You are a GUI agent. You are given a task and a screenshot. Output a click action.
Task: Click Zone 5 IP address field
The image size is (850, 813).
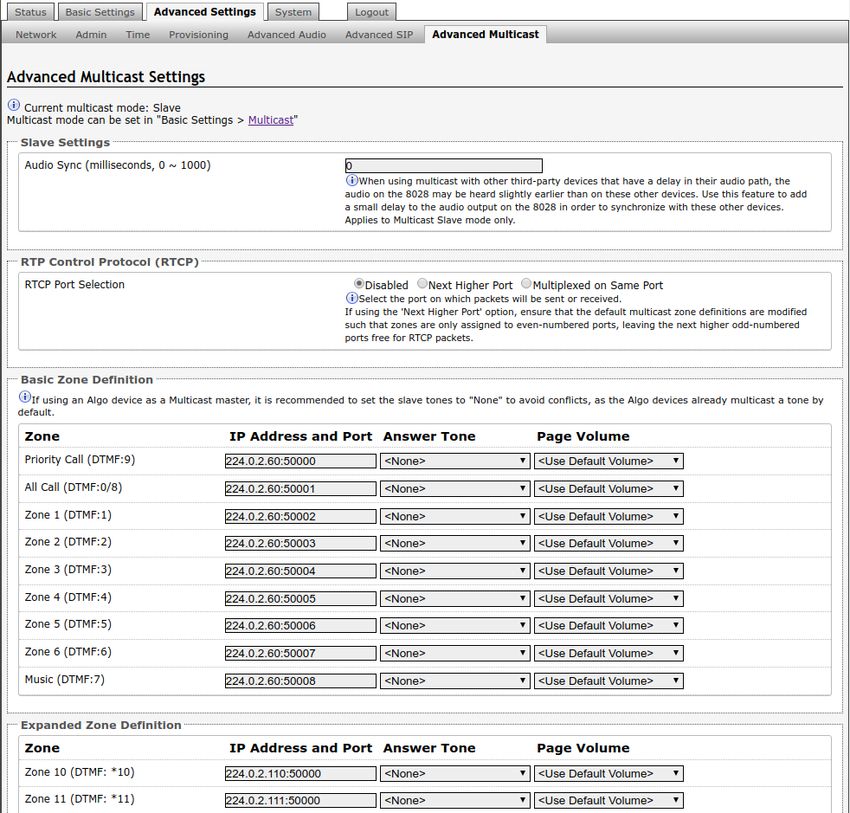[300, 626]
